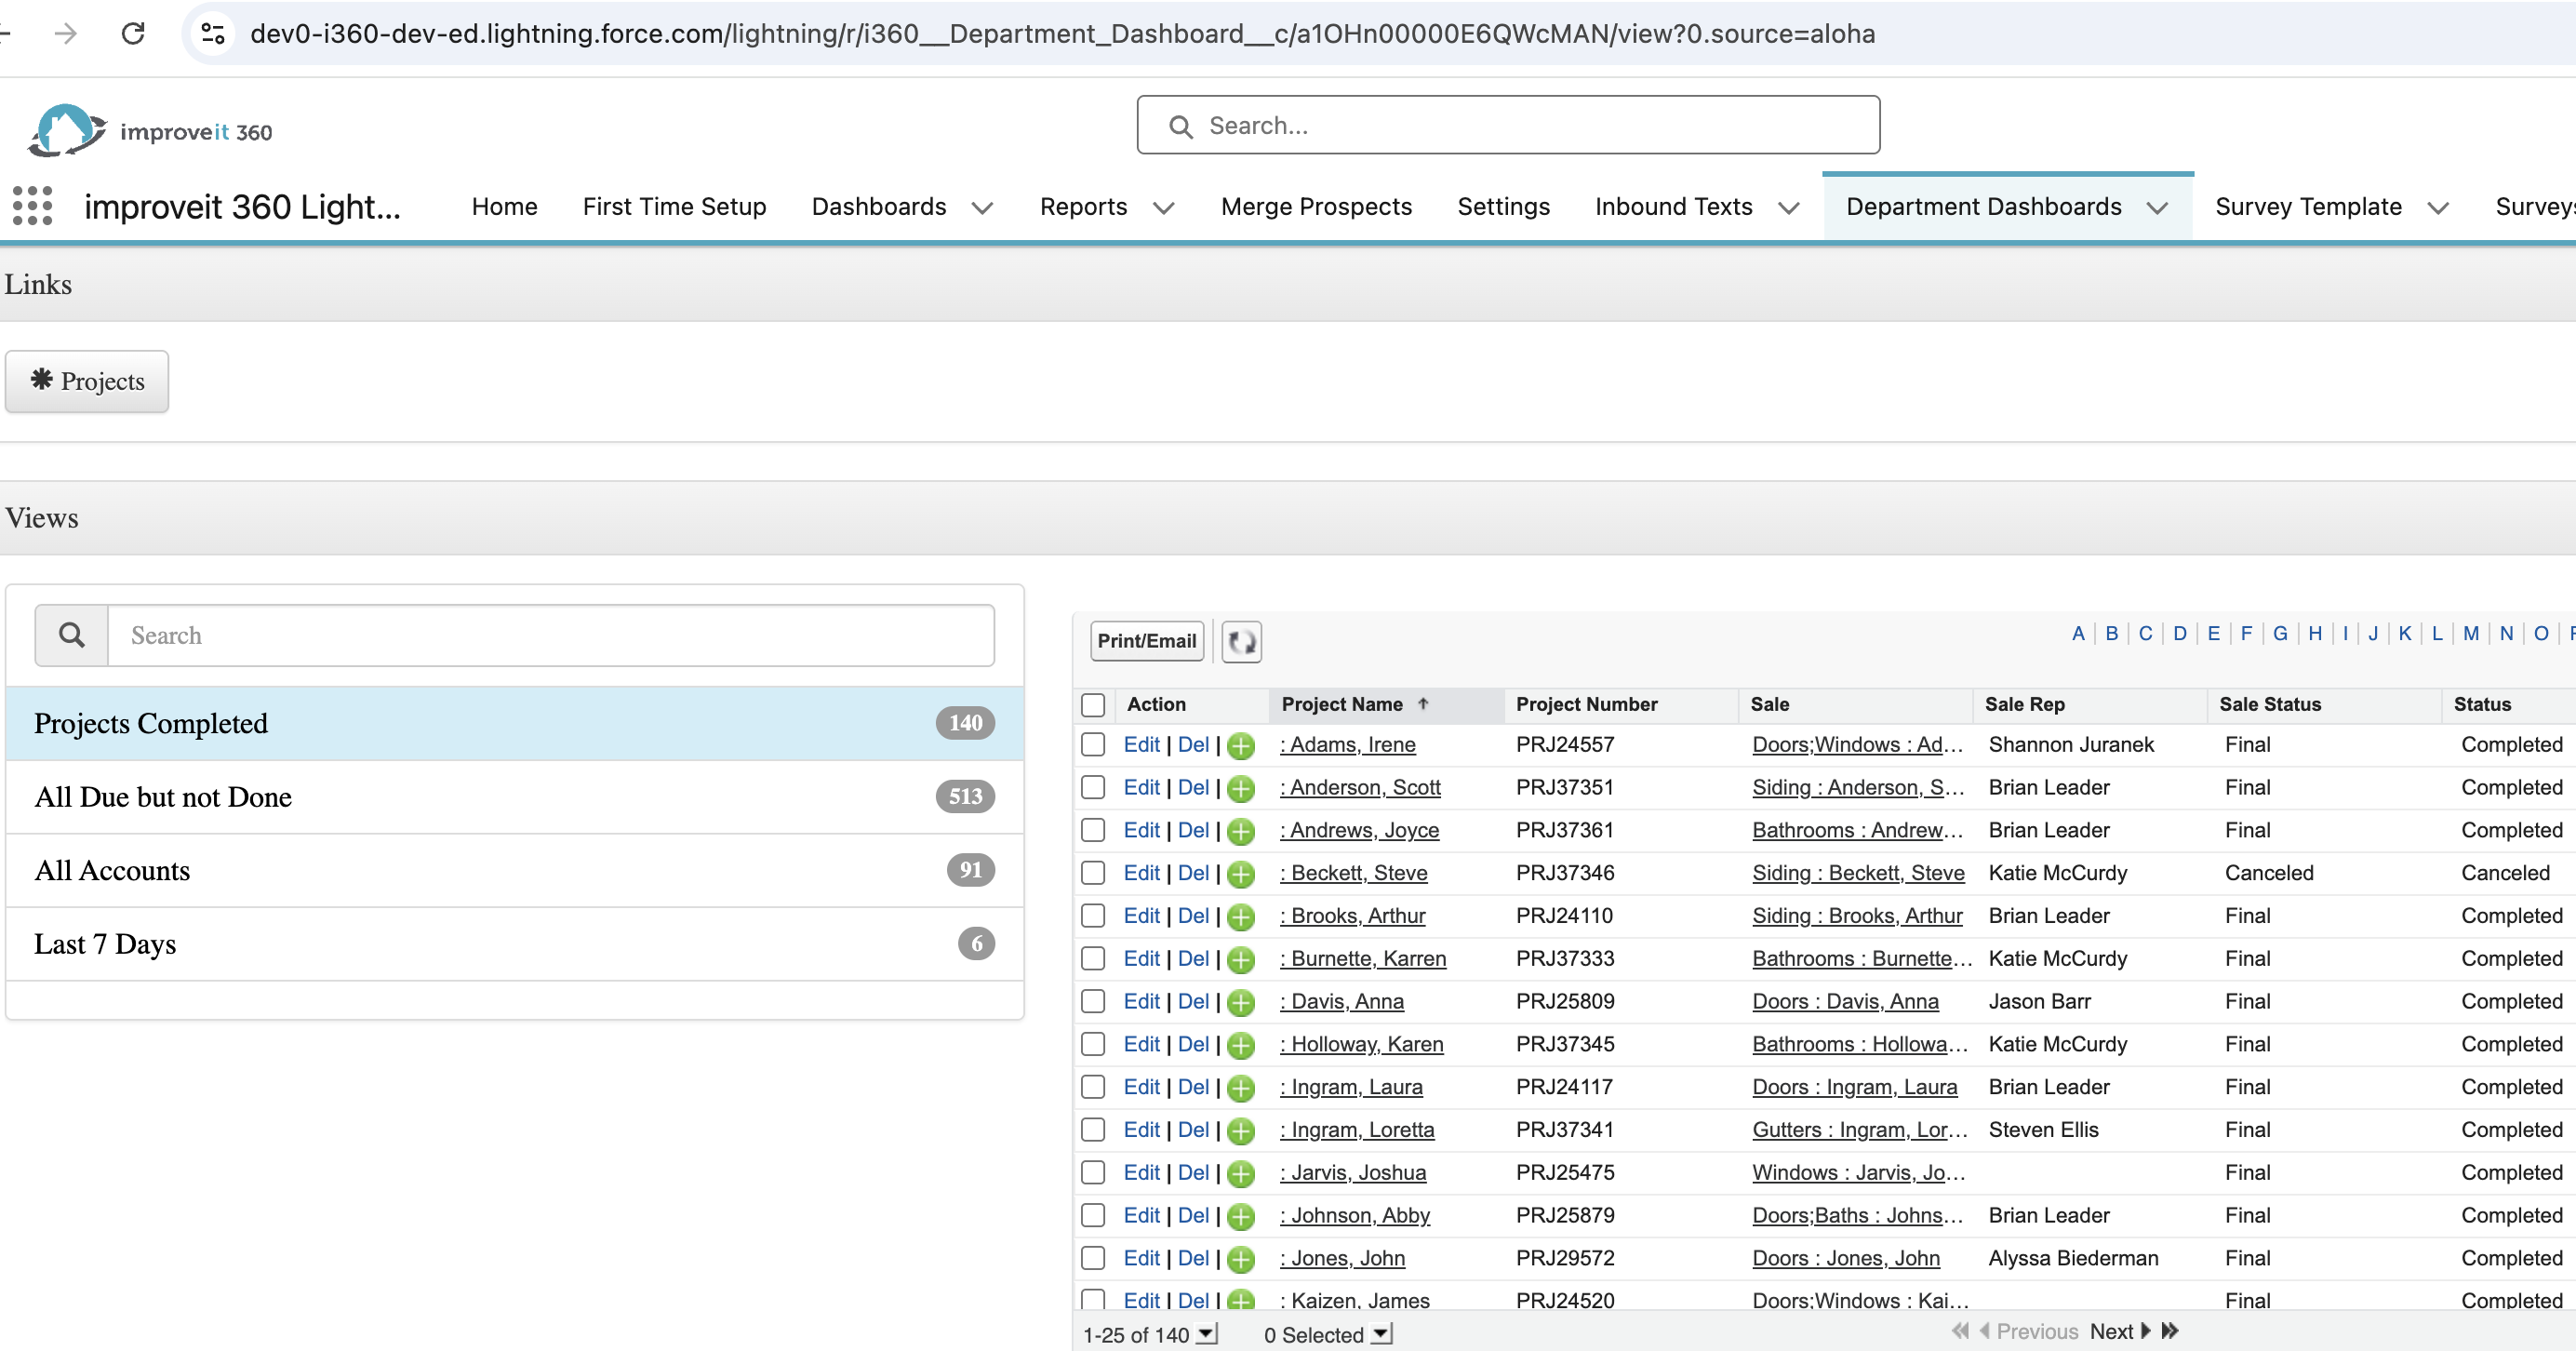Select the All Accounts view
The height and width of the screenshot is (1351, 2576).
coord(515,871)
